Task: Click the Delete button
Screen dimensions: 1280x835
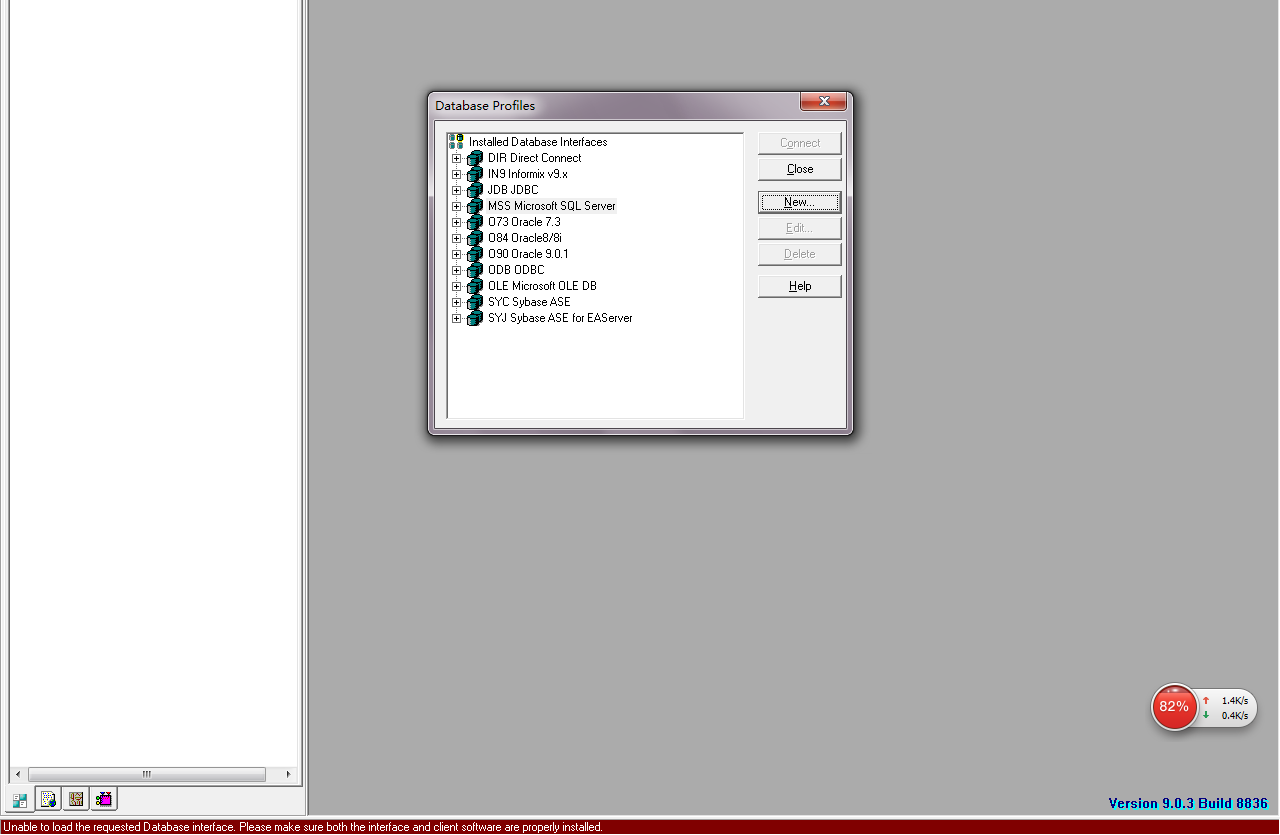Action: (800, 254)
